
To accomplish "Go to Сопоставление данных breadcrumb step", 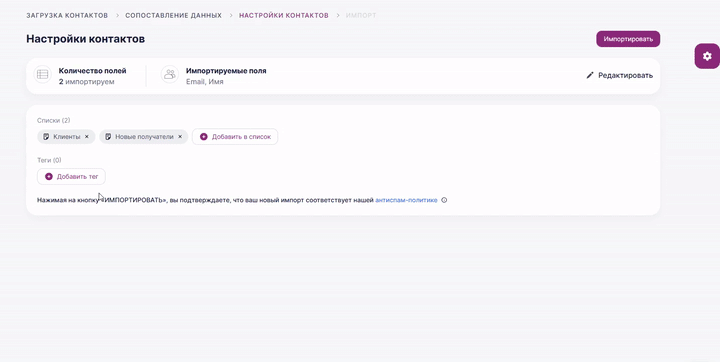I will point(174,15).
